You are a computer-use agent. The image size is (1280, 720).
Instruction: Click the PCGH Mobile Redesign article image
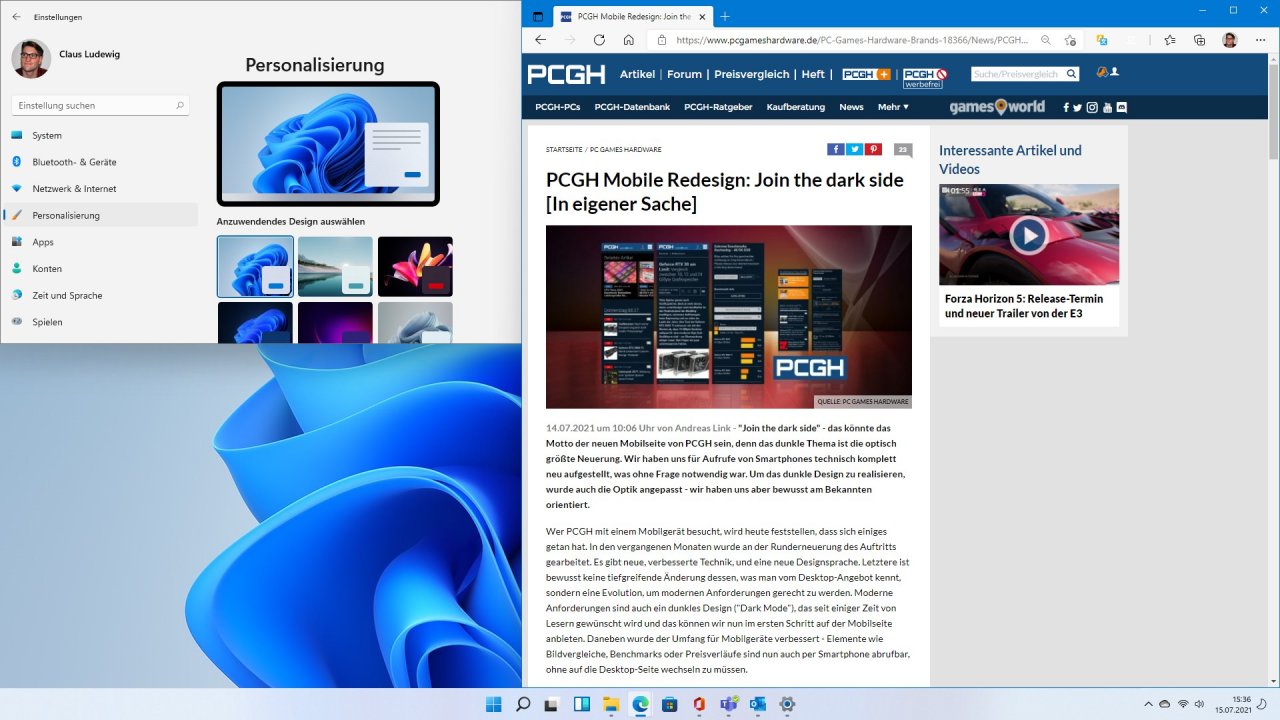729,317
